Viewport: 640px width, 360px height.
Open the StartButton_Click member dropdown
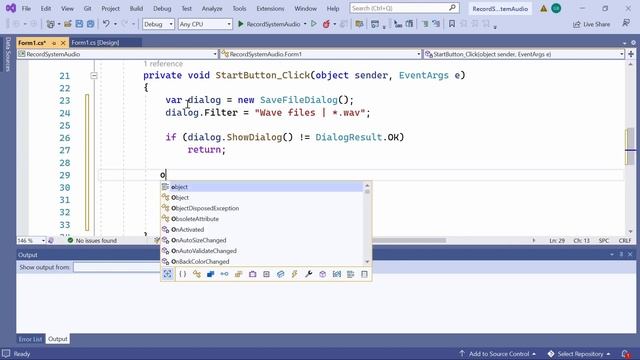[x=524, y=54]
